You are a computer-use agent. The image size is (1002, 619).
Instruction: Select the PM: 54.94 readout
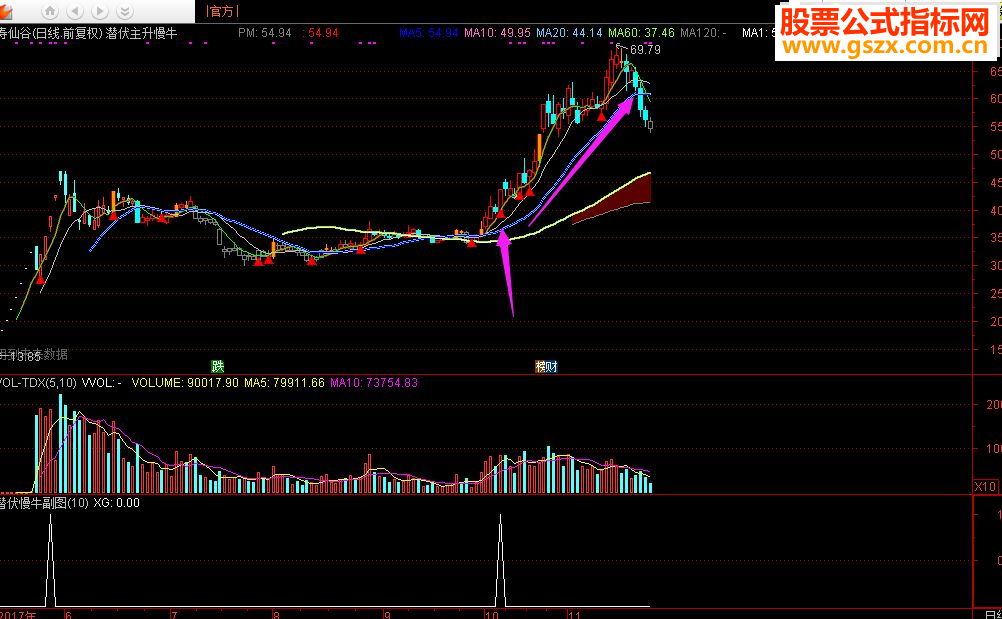point(265,33)
